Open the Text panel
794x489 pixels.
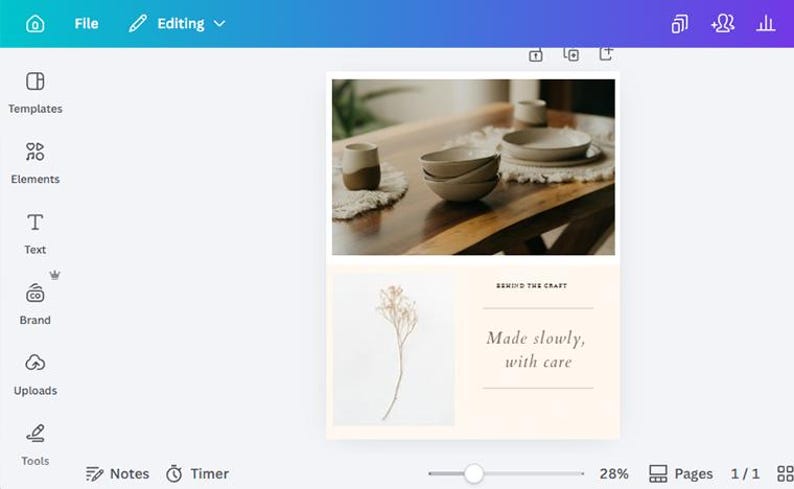[35, 234]
